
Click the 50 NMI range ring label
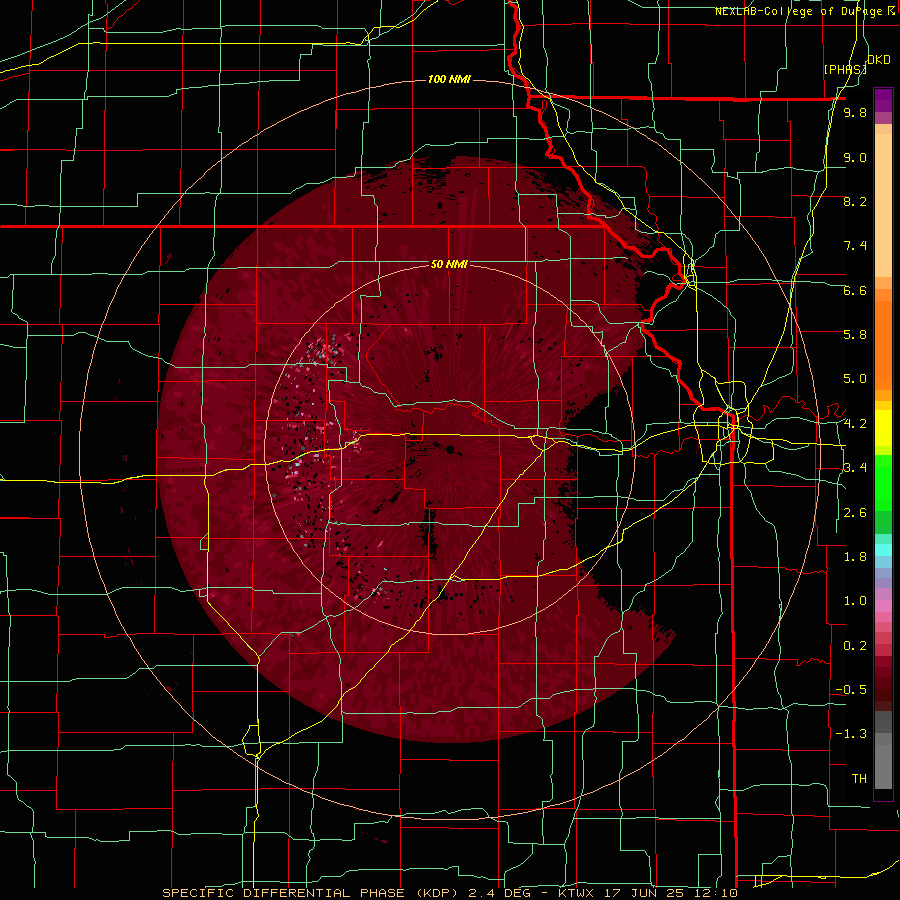(x=449, y=264)
